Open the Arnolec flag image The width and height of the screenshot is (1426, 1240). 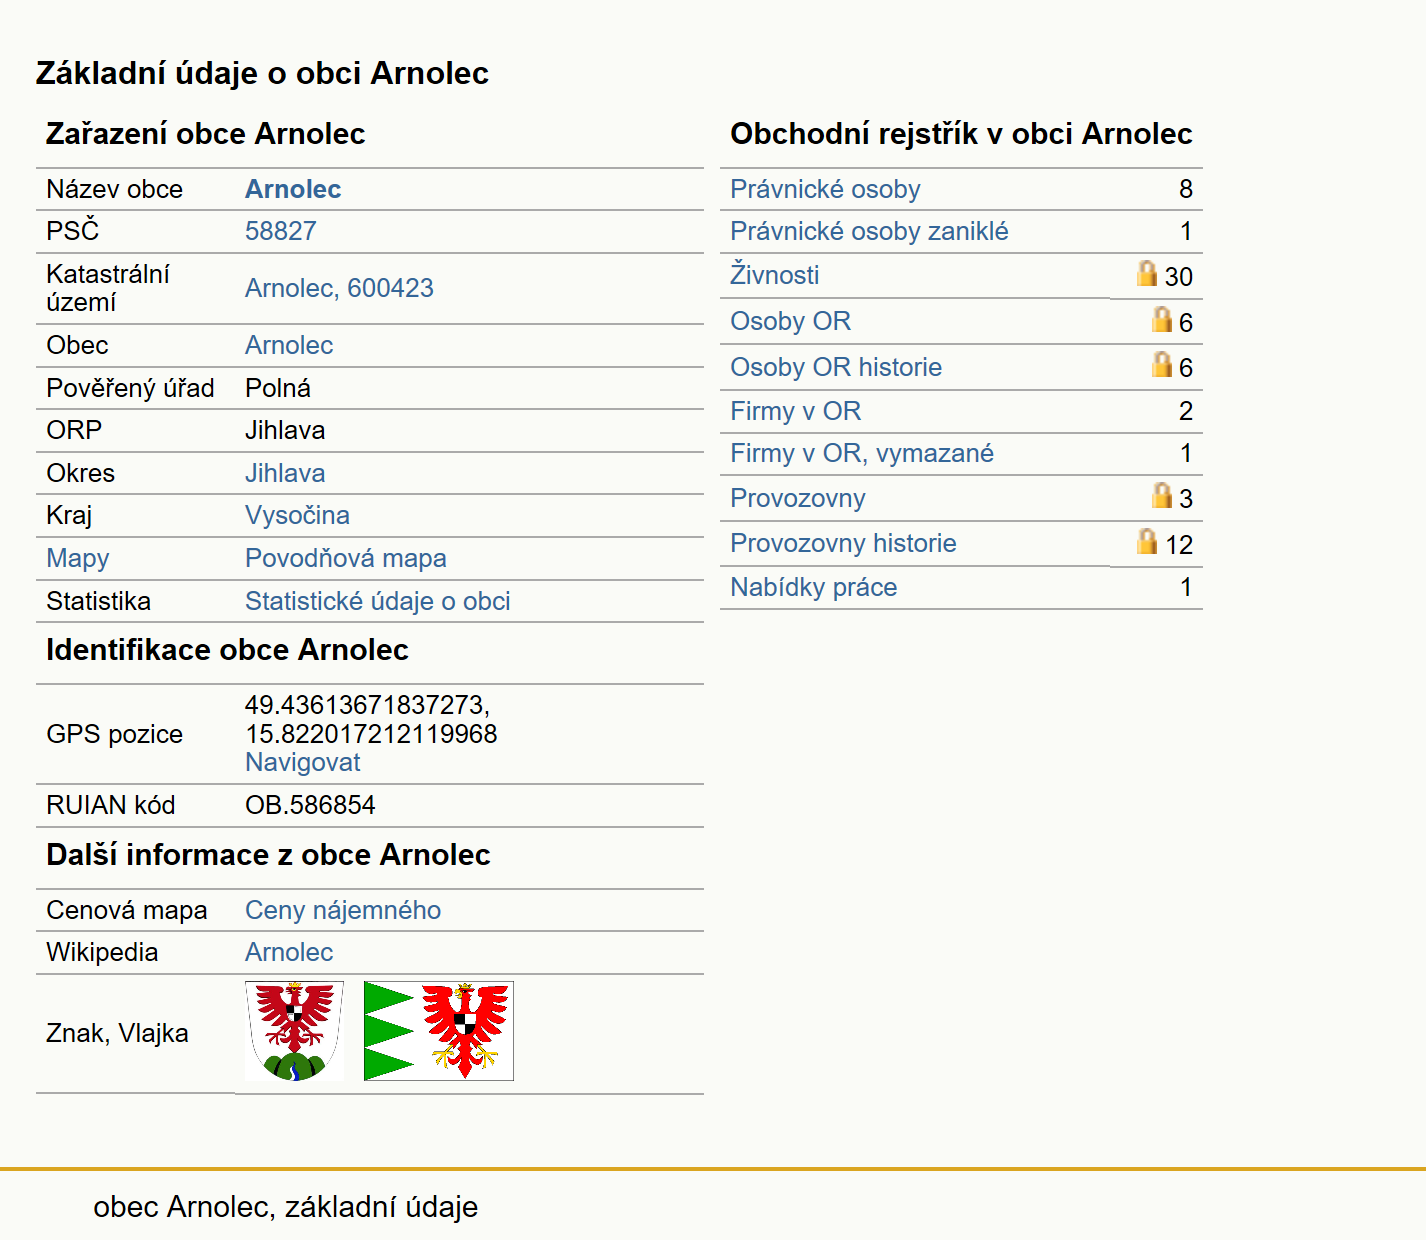click(x=439, y=1031)
